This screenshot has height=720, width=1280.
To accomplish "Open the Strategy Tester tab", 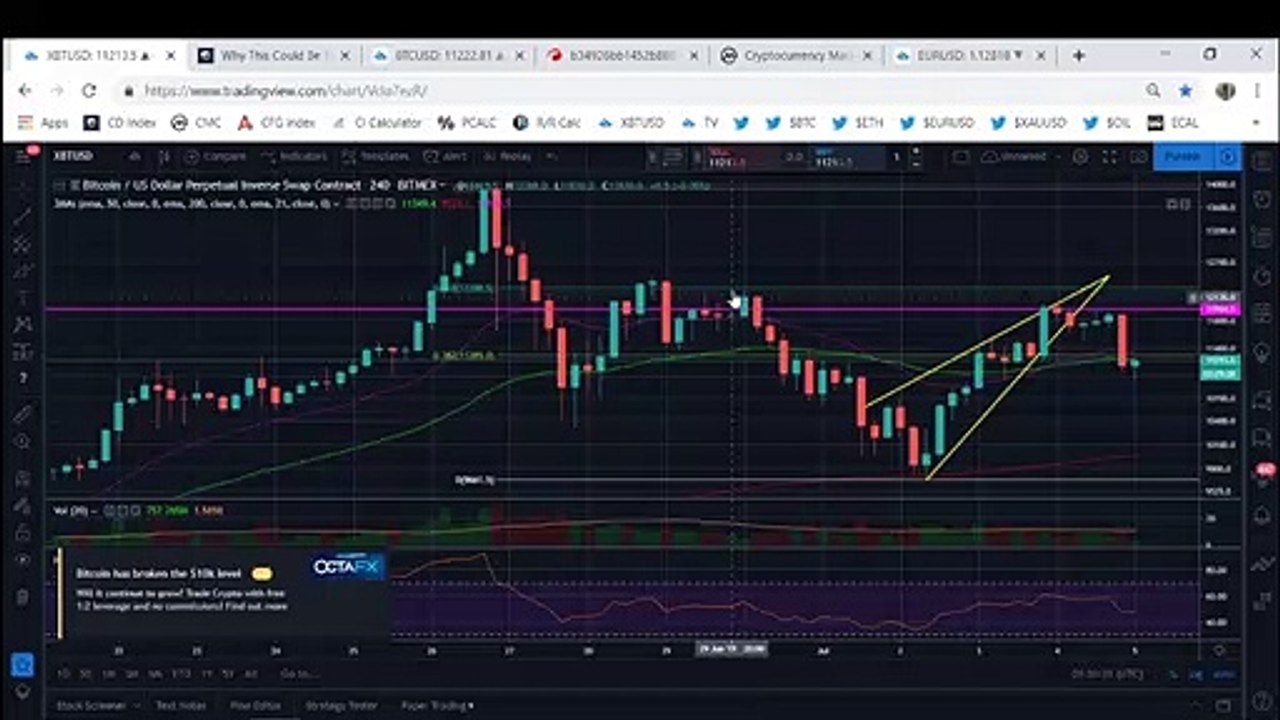I will pos(341,705).
